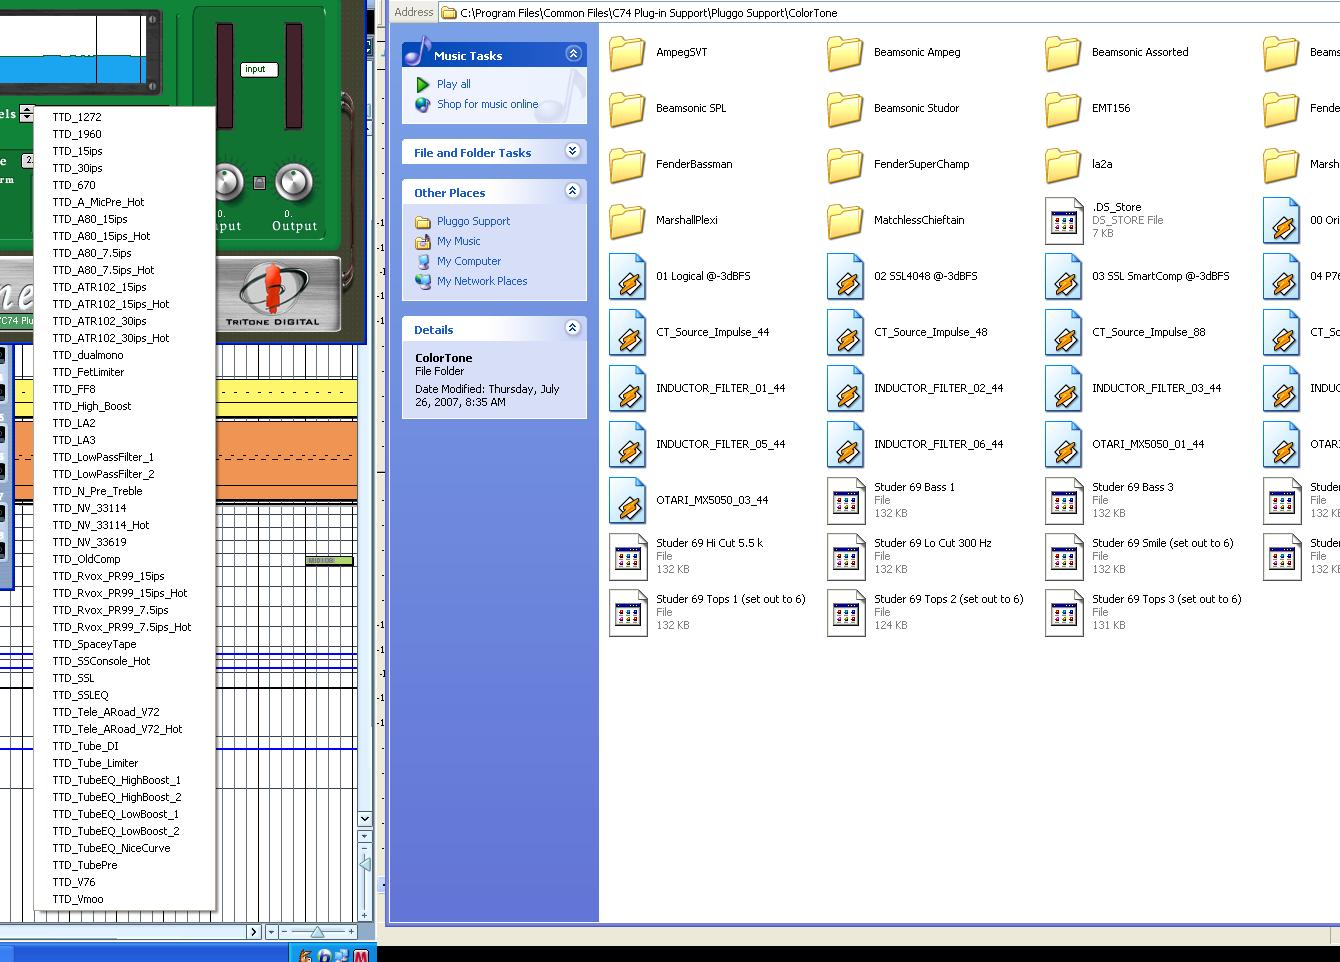Screen dimensions: 1340x962
Task: Collapse the Other Places panel
Action: click(573, 191)
